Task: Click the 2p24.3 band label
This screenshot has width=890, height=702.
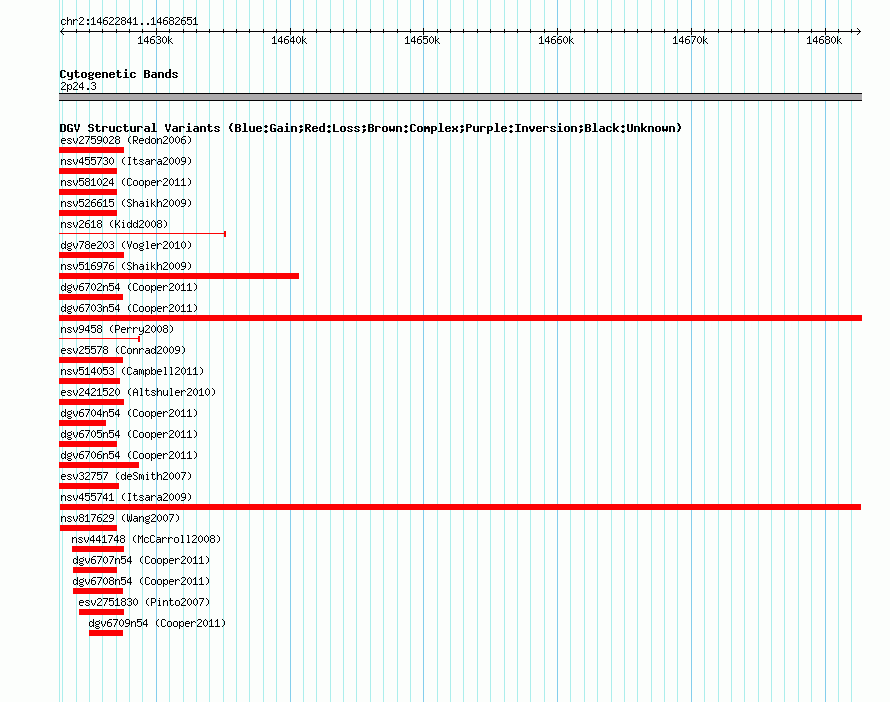Action: tap(78, 86)
